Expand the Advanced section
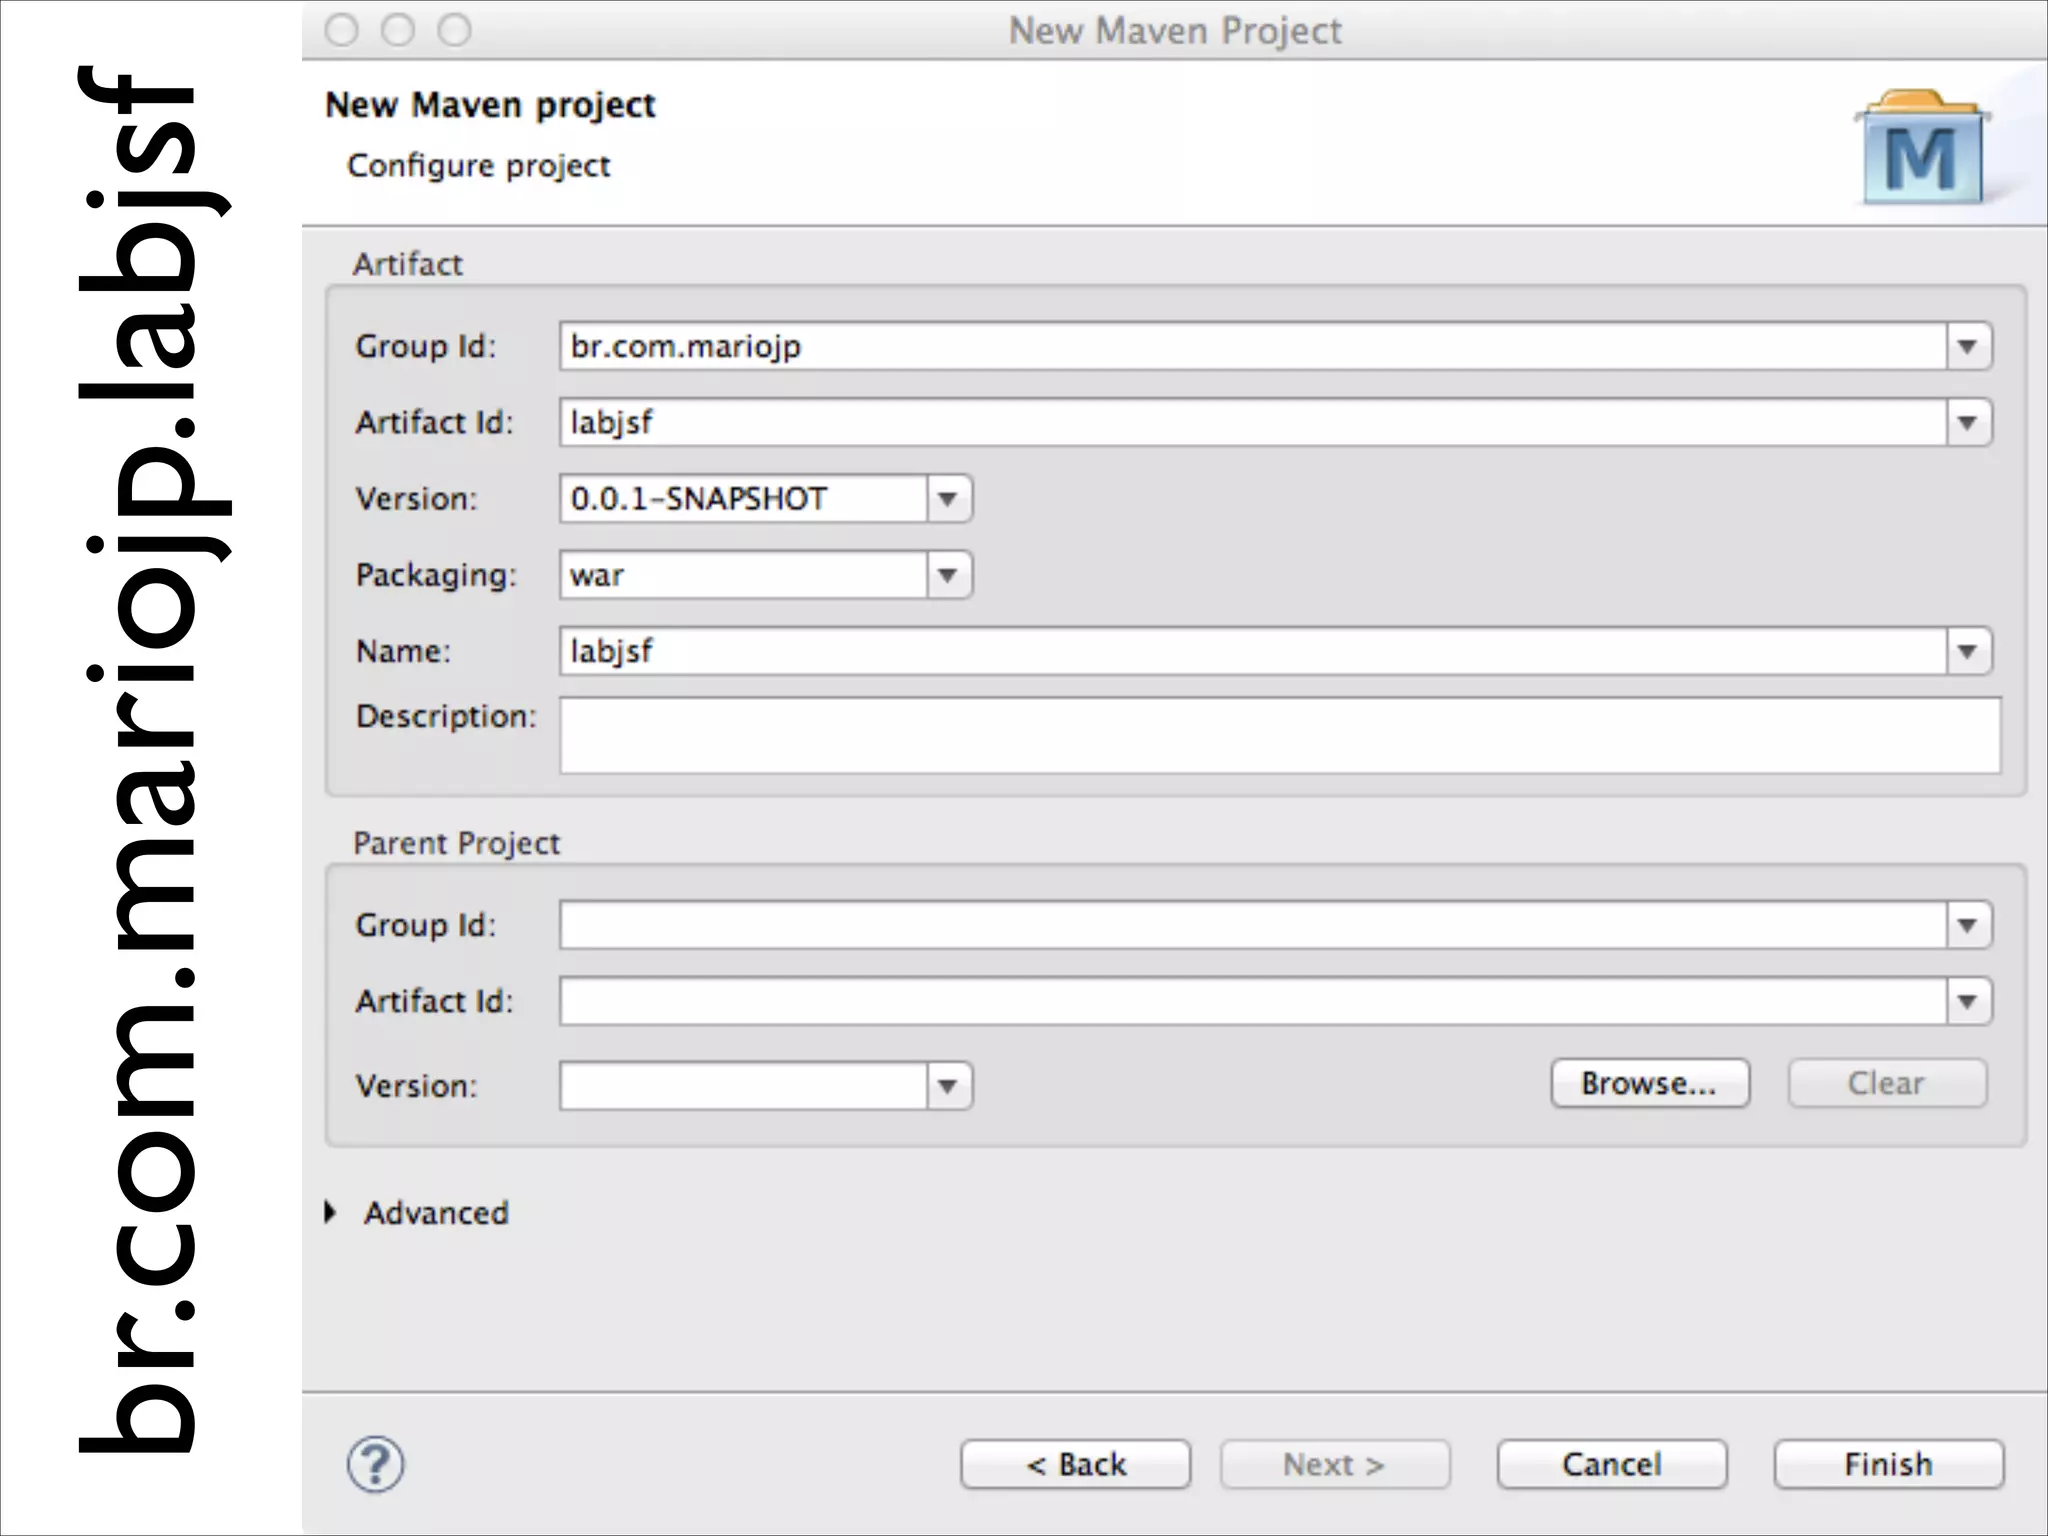Viewport: 2048px width, 1536px height. pos(331,1213)
